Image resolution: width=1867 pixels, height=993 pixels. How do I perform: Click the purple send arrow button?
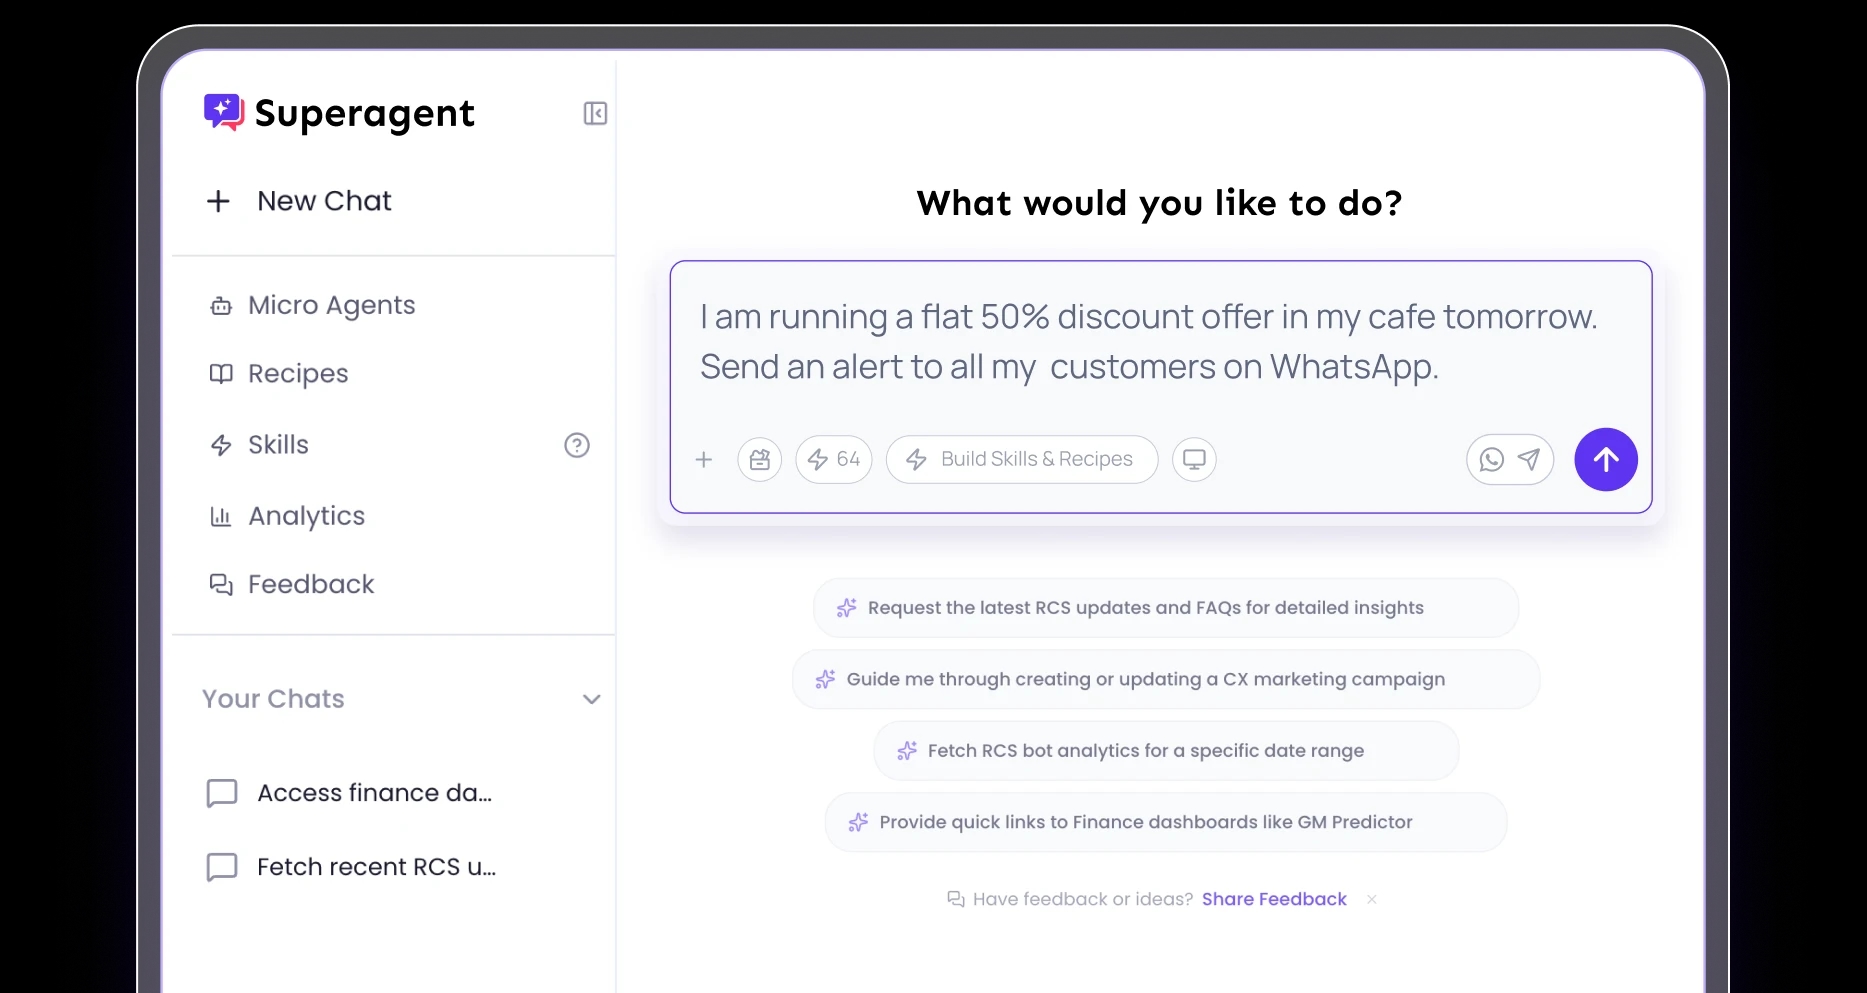point(1605,460)
